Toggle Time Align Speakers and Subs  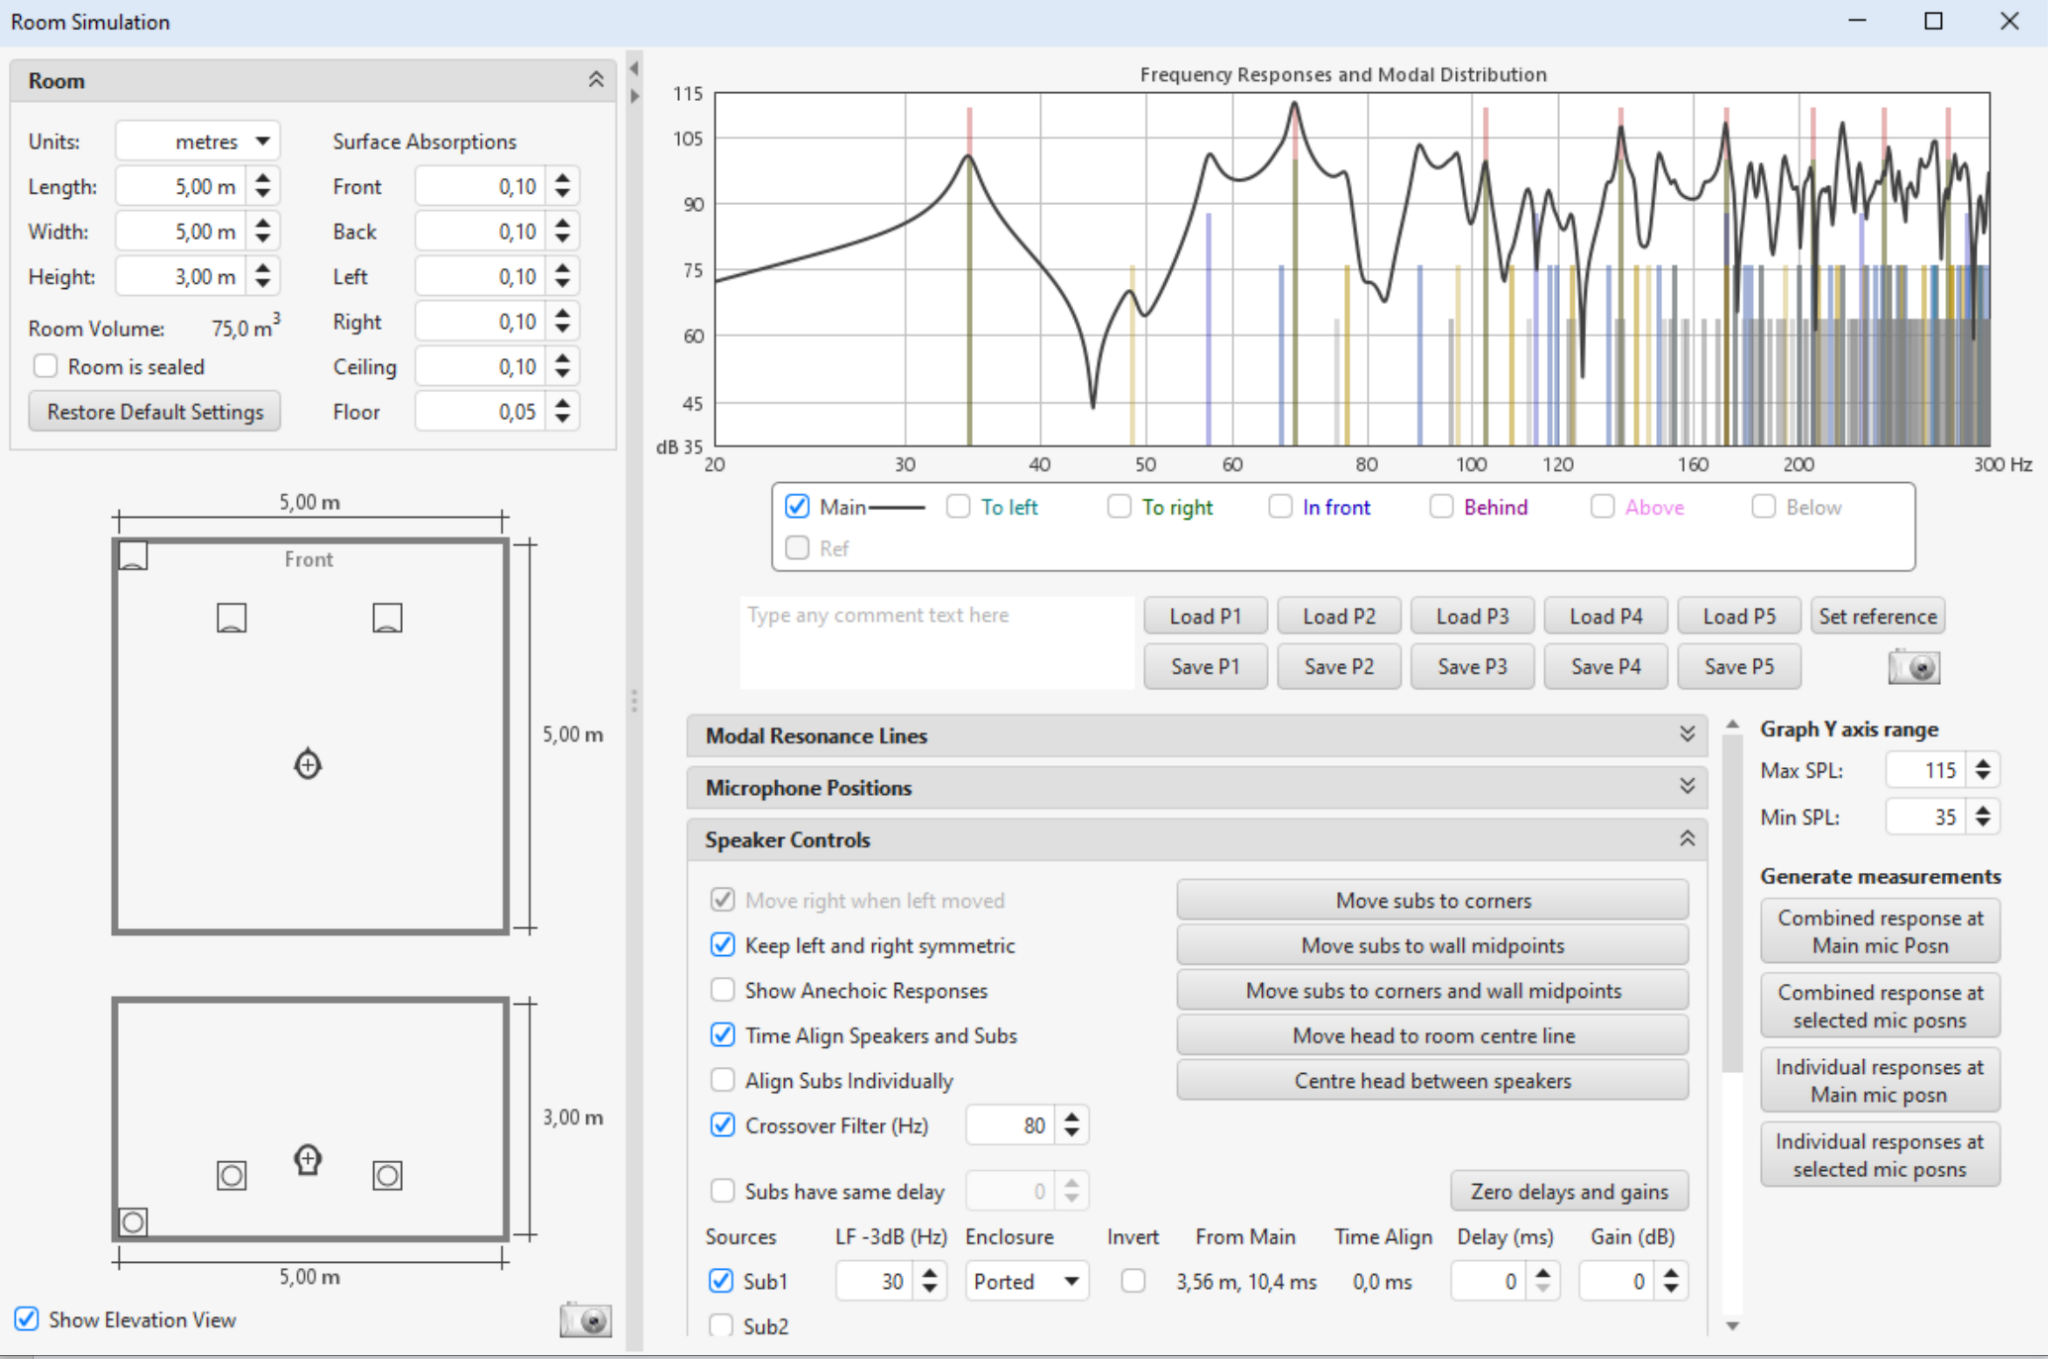[722, 1035]
